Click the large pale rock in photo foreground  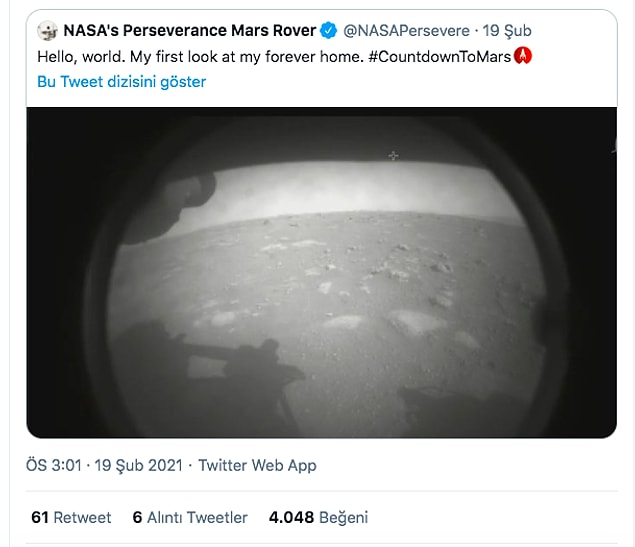click(417, 322)
